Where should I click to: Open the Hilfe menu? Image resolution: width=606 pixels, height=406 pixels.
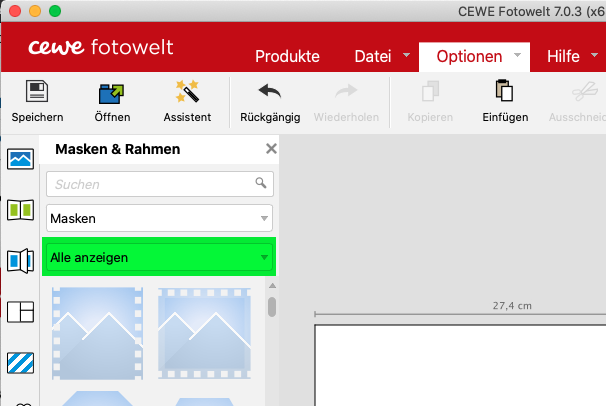pyautogui.click(x=563, y=56)
